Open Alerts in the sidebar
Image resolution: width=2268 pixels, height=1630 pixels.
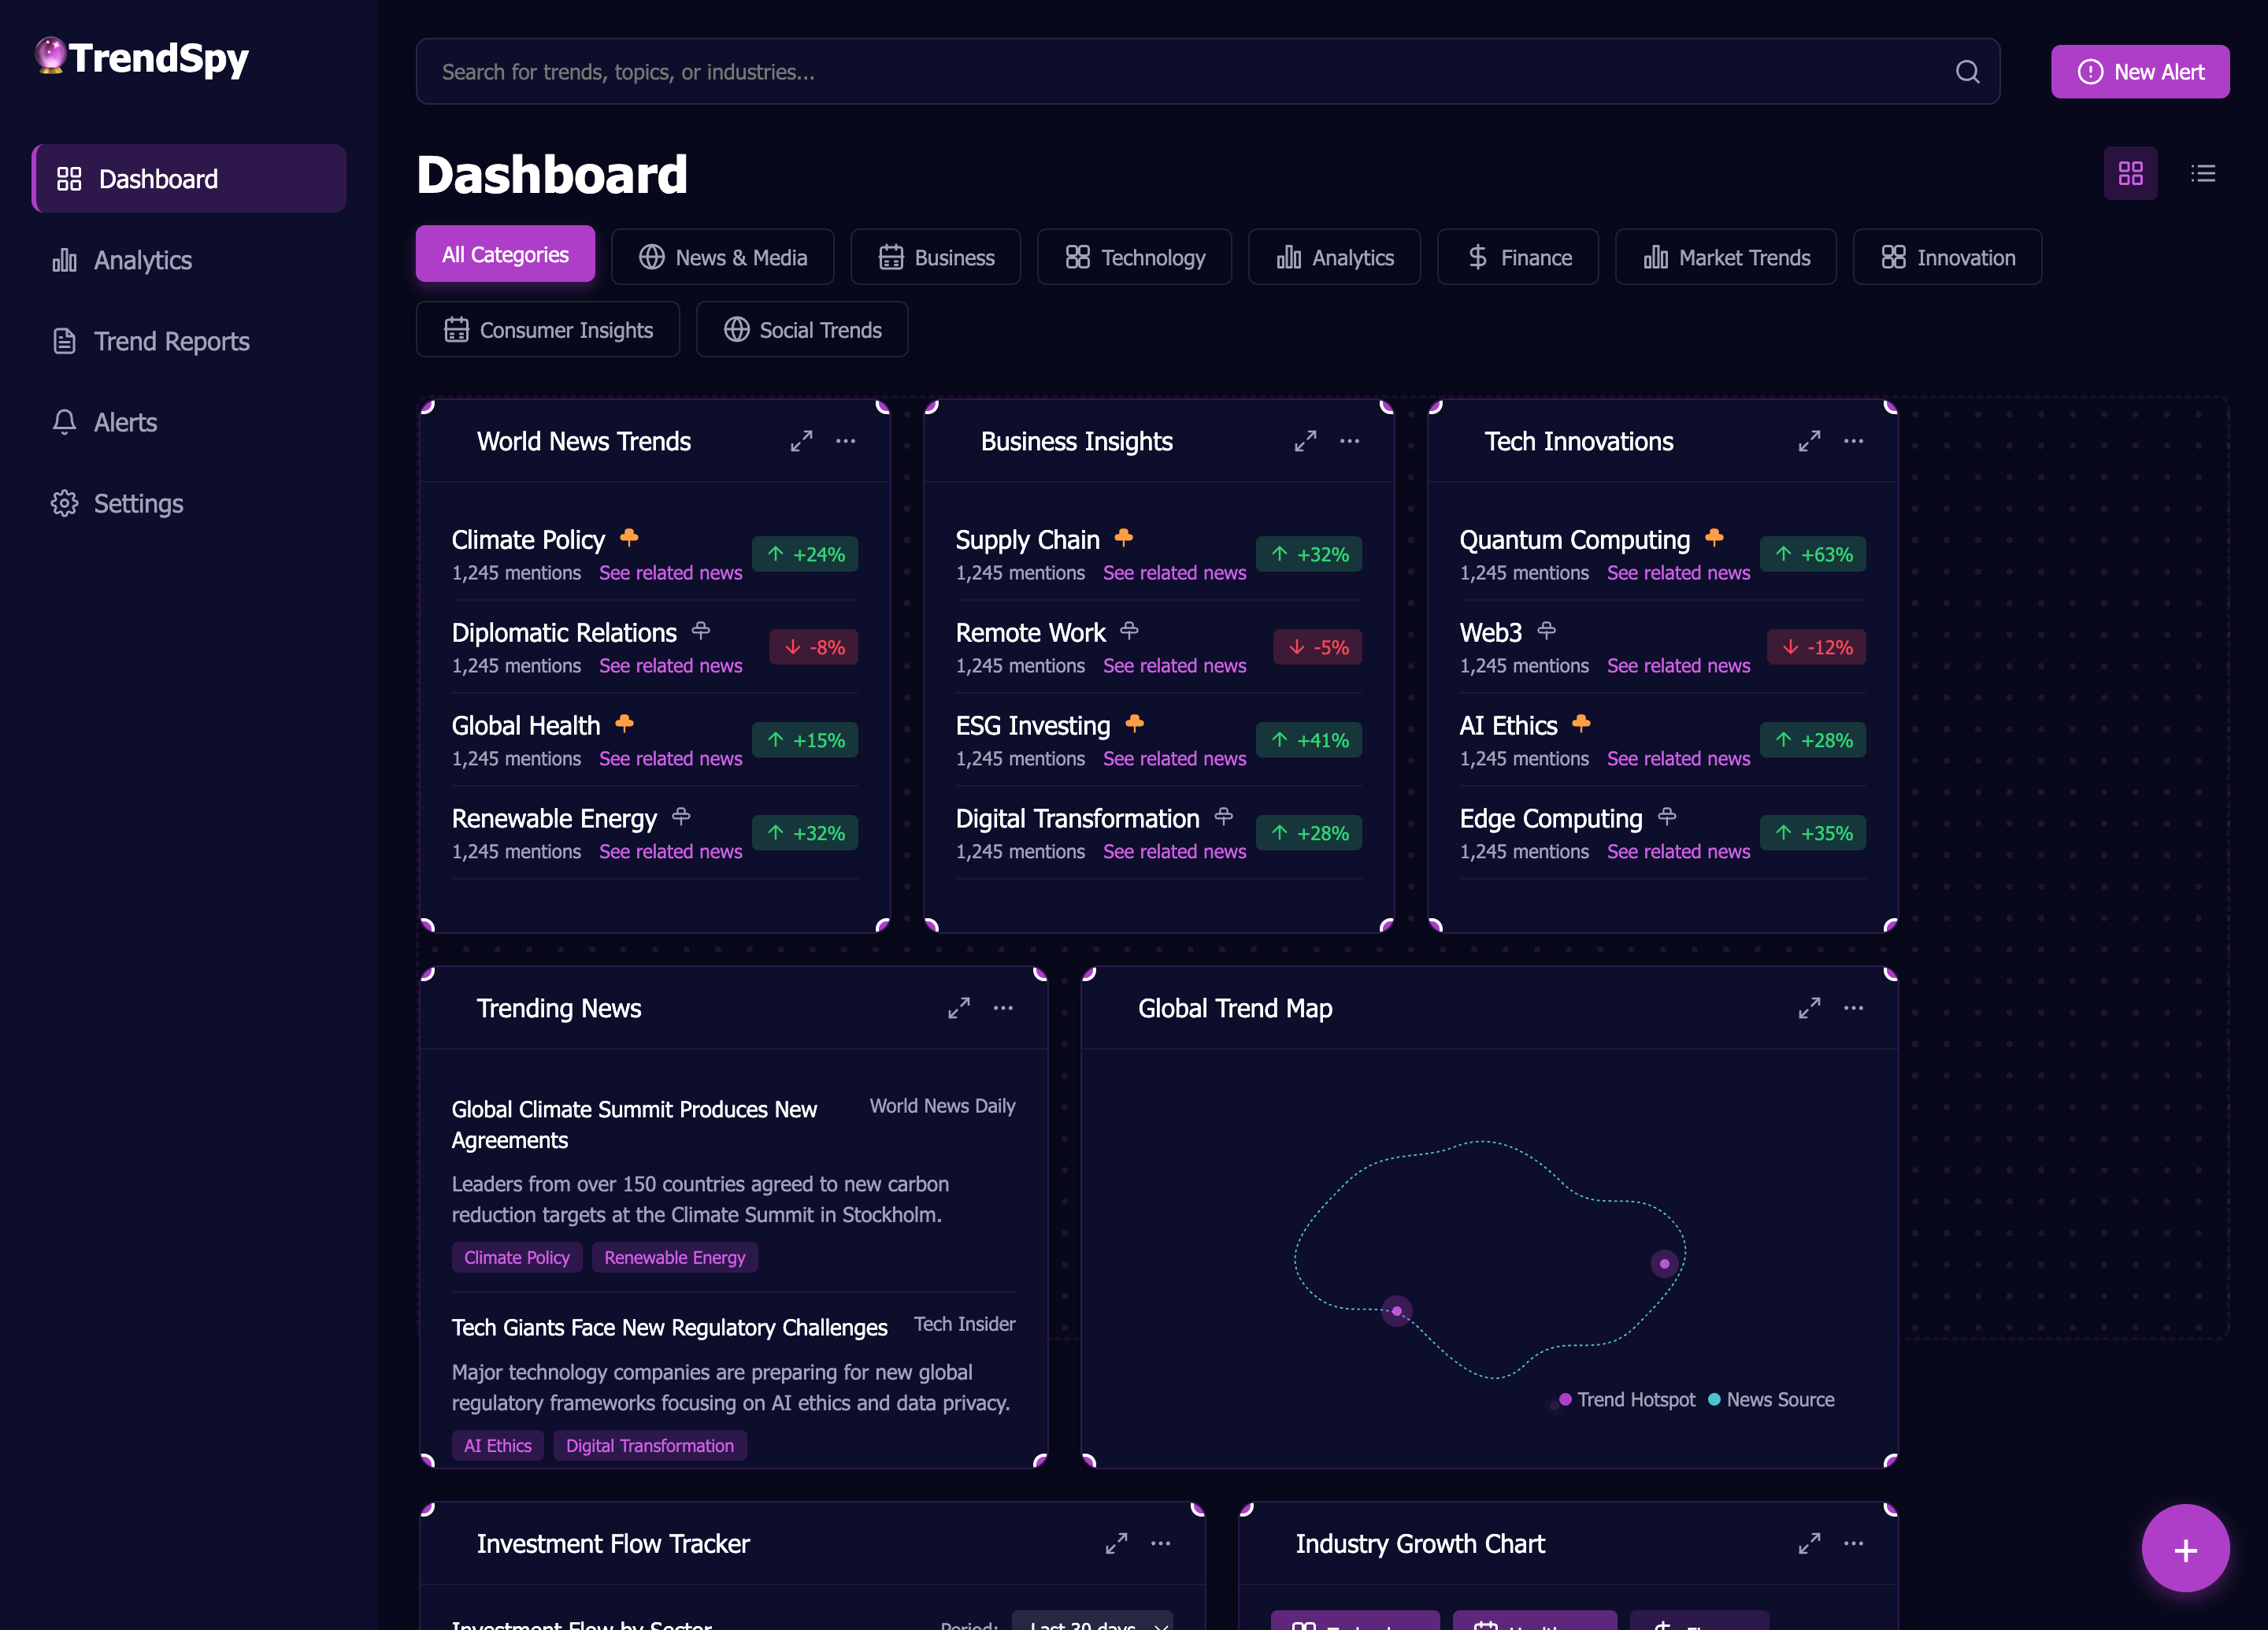pyautogui.click(x=189, y=422)
